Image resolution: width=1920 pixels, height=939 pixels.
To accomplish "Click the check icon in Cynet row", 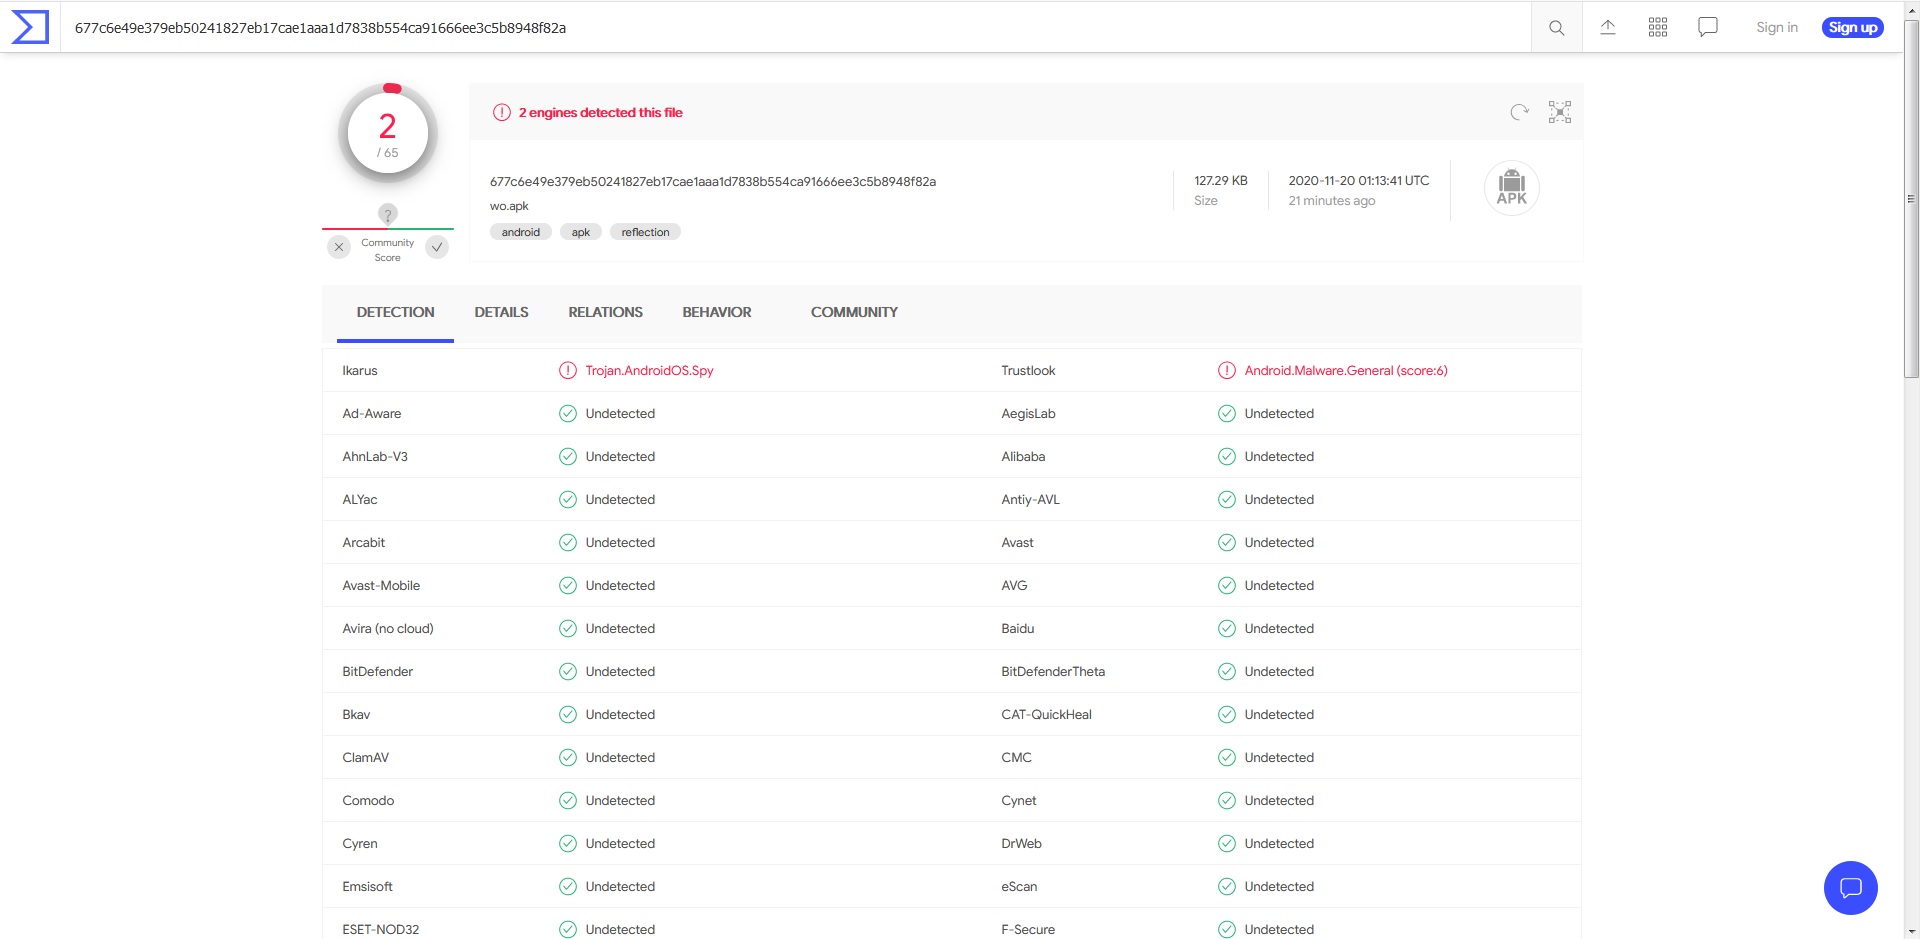I will [1227, 801].
